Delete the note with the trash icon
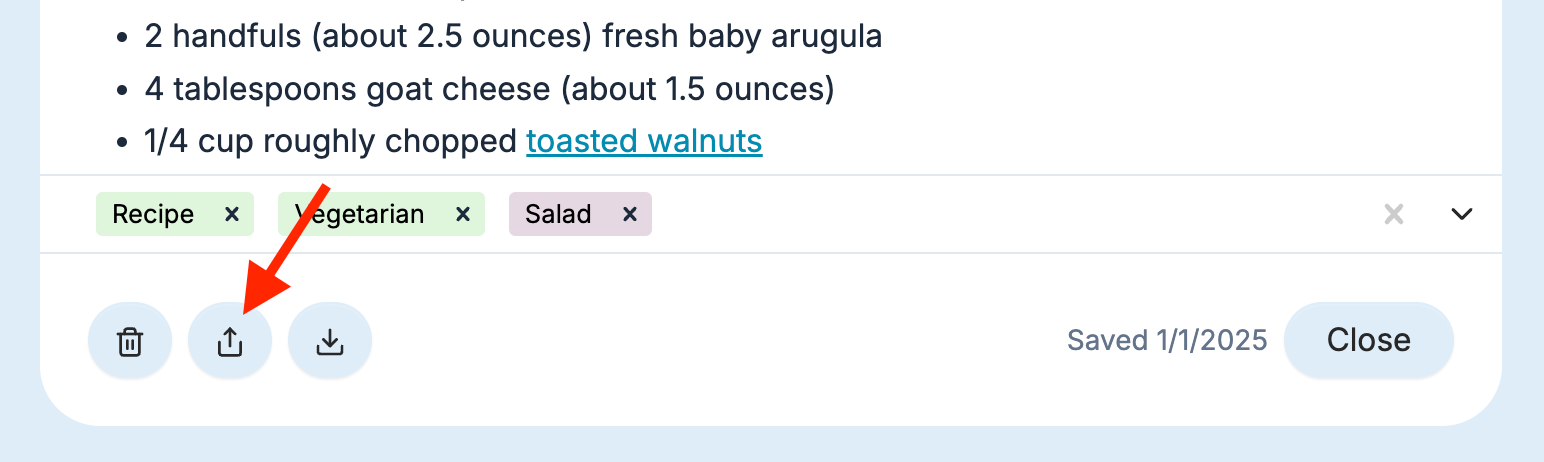This screenshot has width=1544, height=462. 130,342
